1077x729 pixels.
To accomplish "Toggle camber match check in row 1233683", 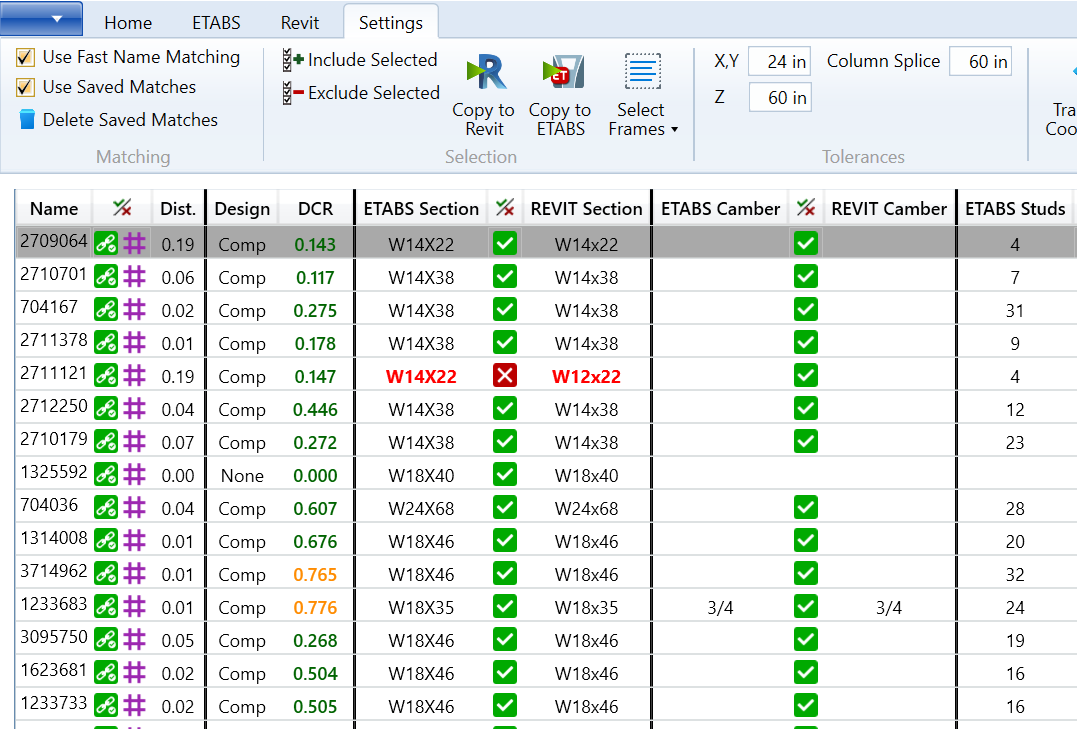I will [x=806, y=606].
